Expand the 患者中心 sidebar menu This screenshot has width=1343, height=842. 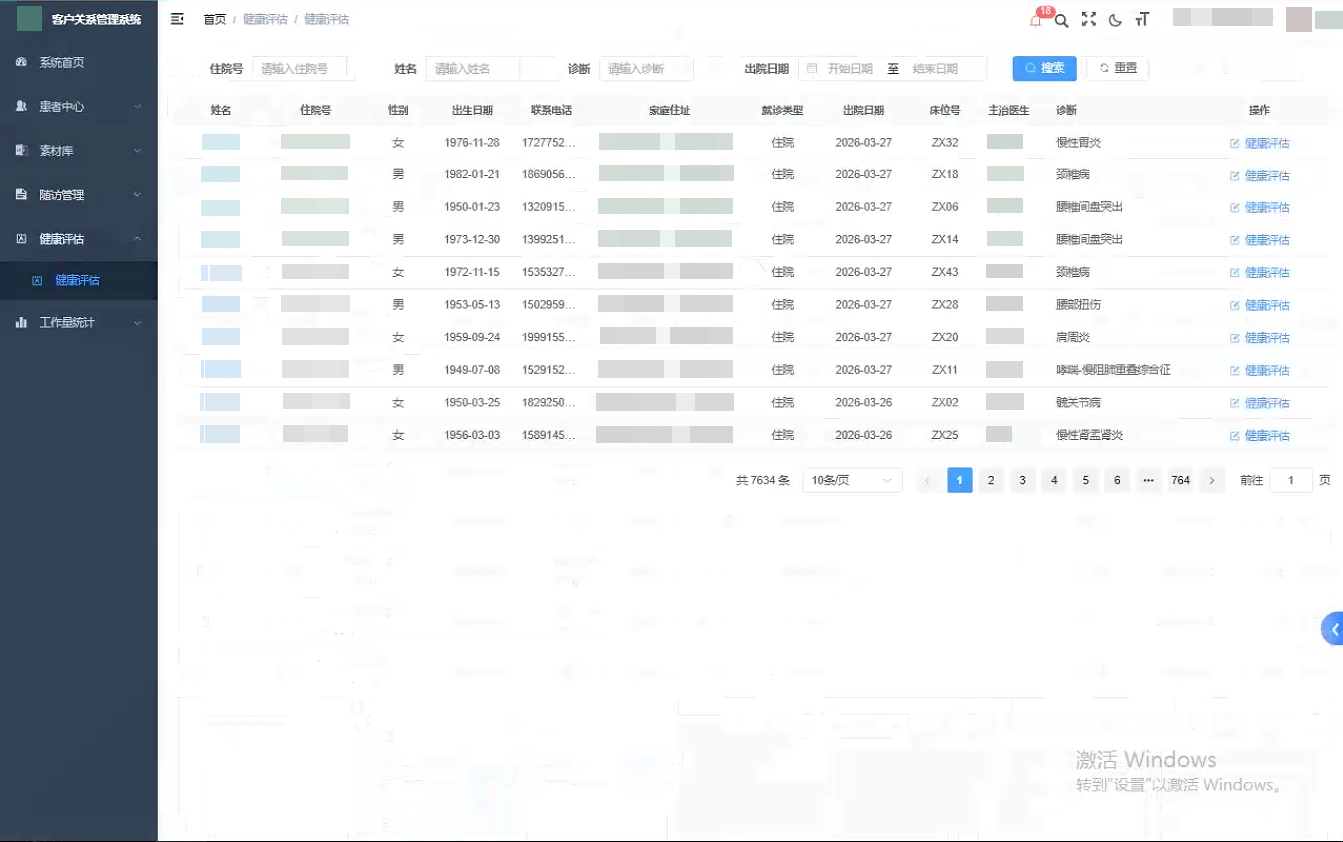pyautogui.click(x=78, y=106)
